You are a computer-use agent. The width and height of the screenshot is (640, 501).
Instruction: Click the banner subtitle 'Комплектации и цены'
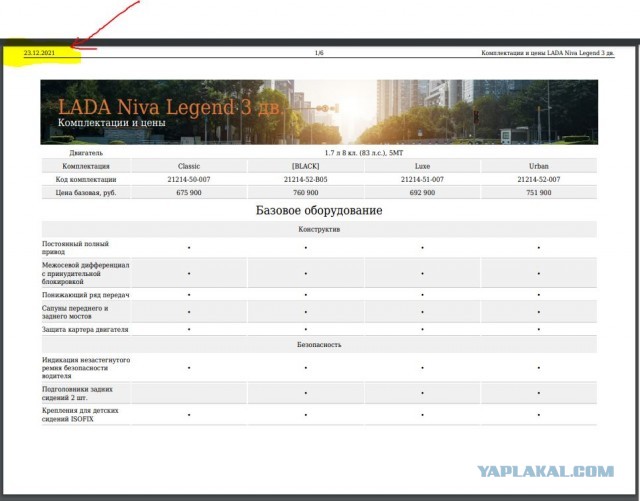click(x=112, y=122)
